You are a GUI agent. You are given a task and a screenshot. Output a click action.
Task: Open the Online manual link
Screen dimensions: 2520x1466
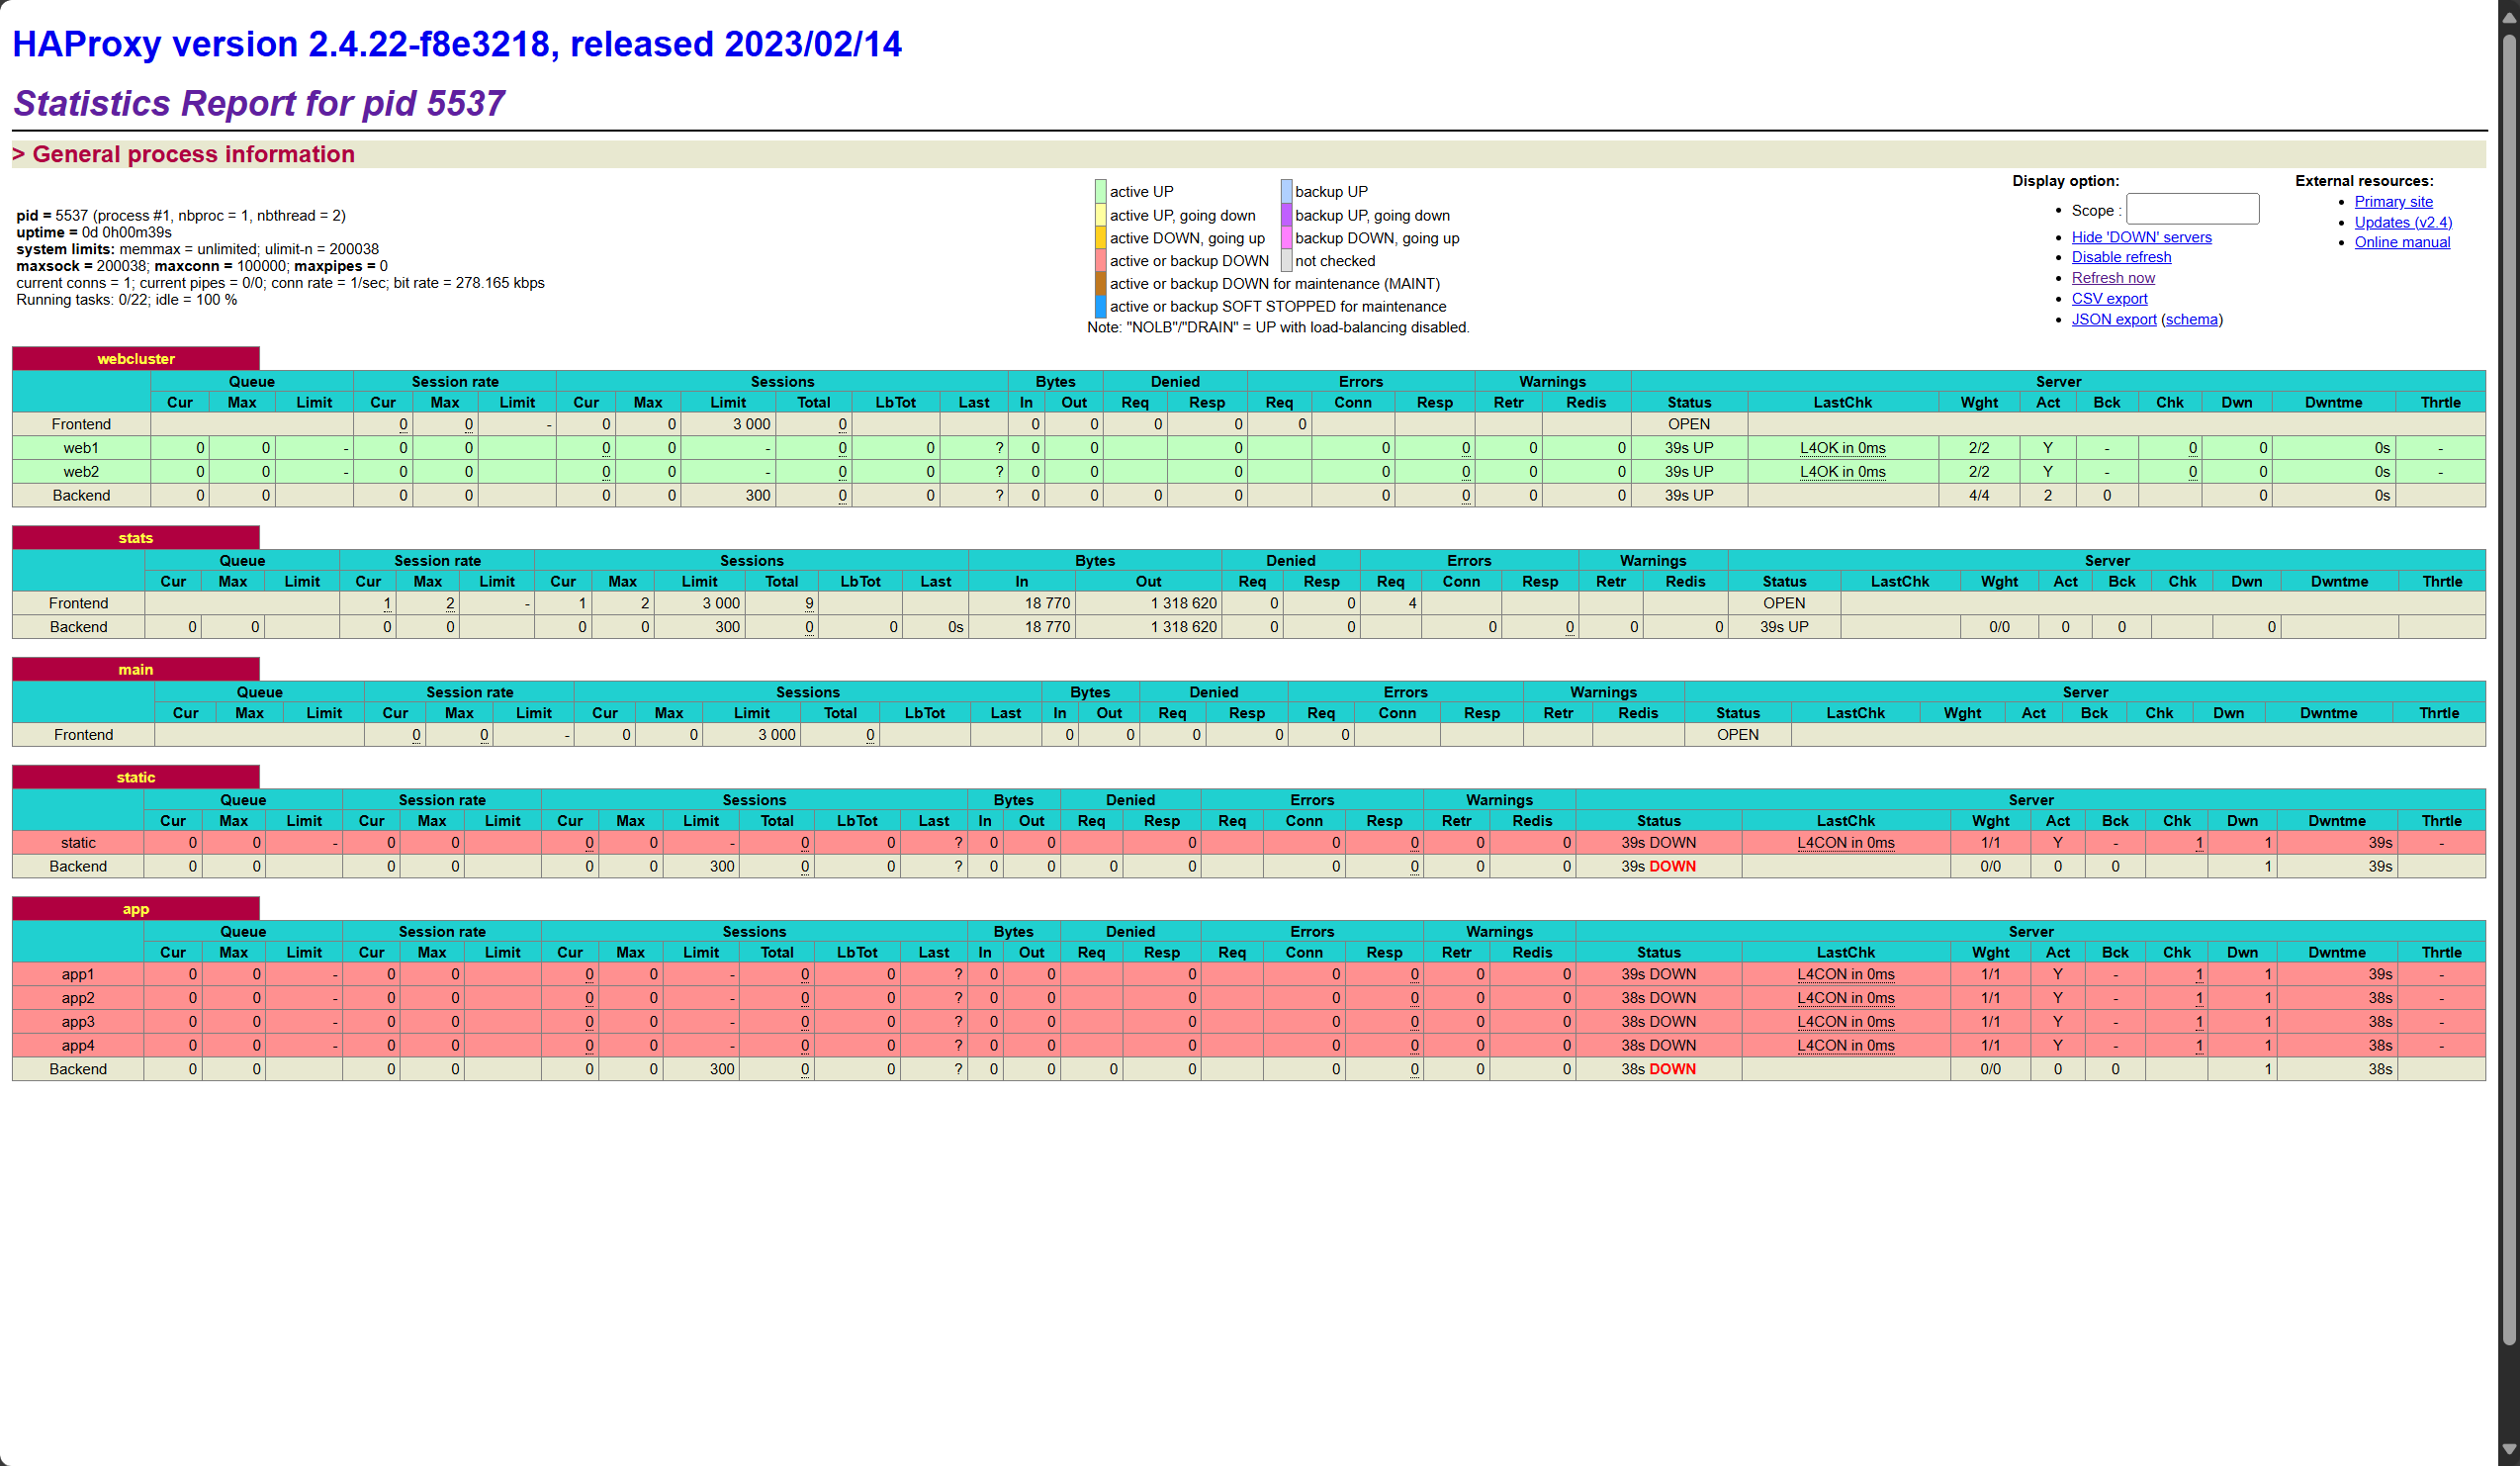coord(2401,242)
